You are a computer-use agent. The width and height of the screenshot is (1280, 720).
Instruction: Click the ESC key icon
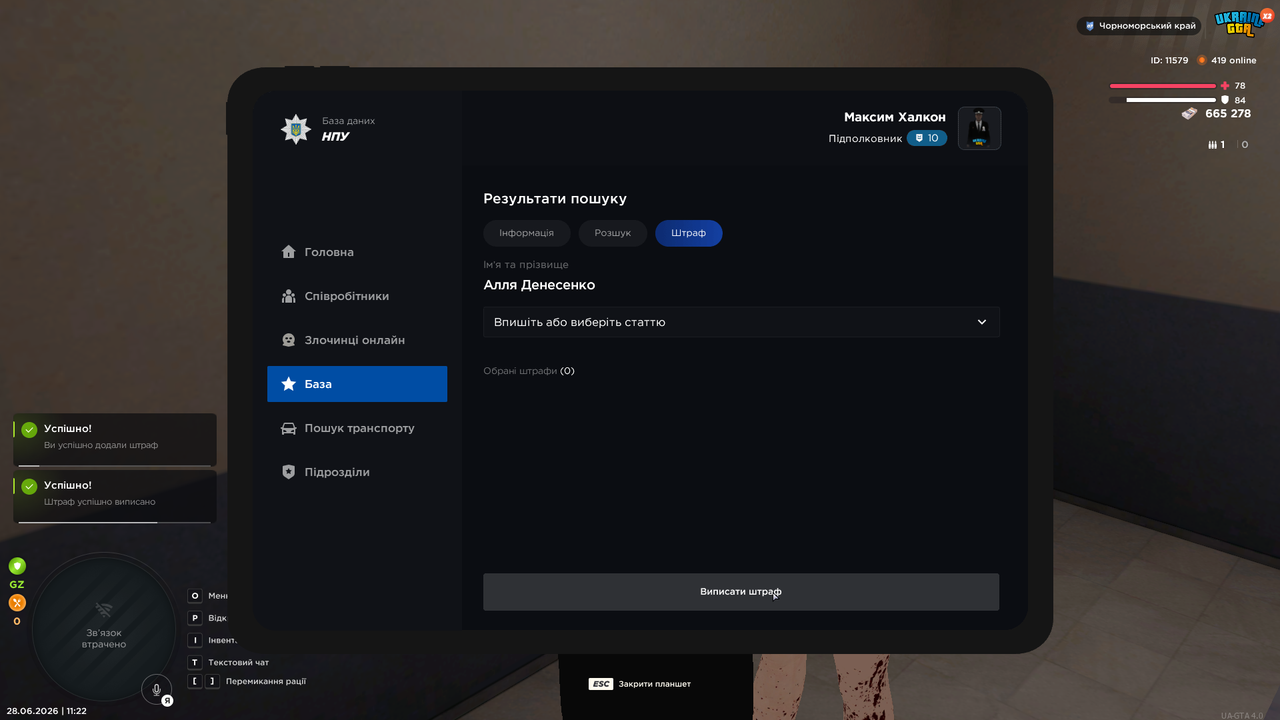[600, 684]
